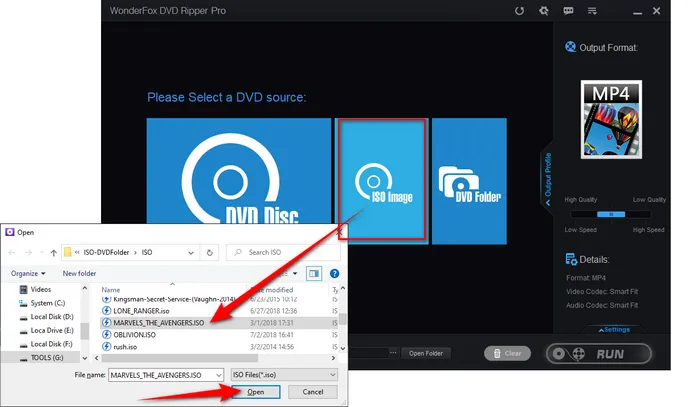
Task: Select the DVD Disc source tile
Action: 239,171
